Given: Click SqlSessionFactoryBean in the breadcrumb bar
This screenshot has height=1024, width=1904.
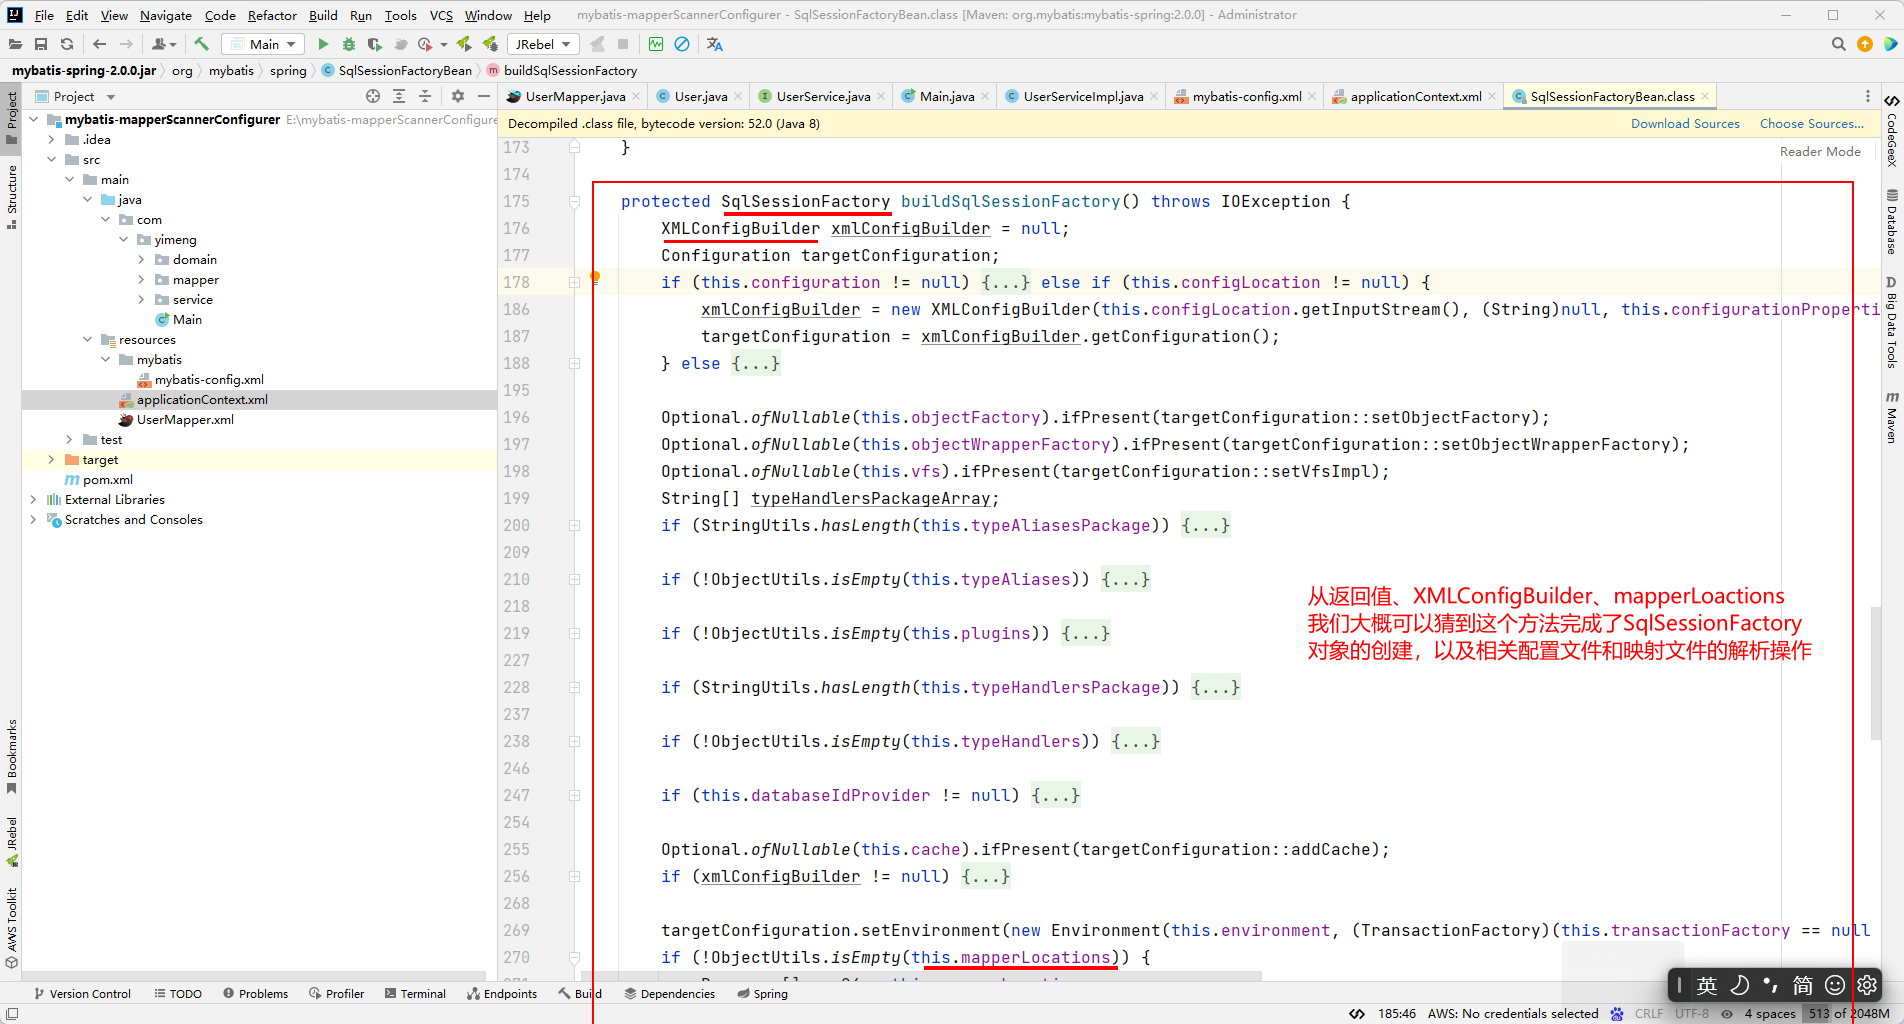Looking at the screenshot, I should [x=397, y=70].
